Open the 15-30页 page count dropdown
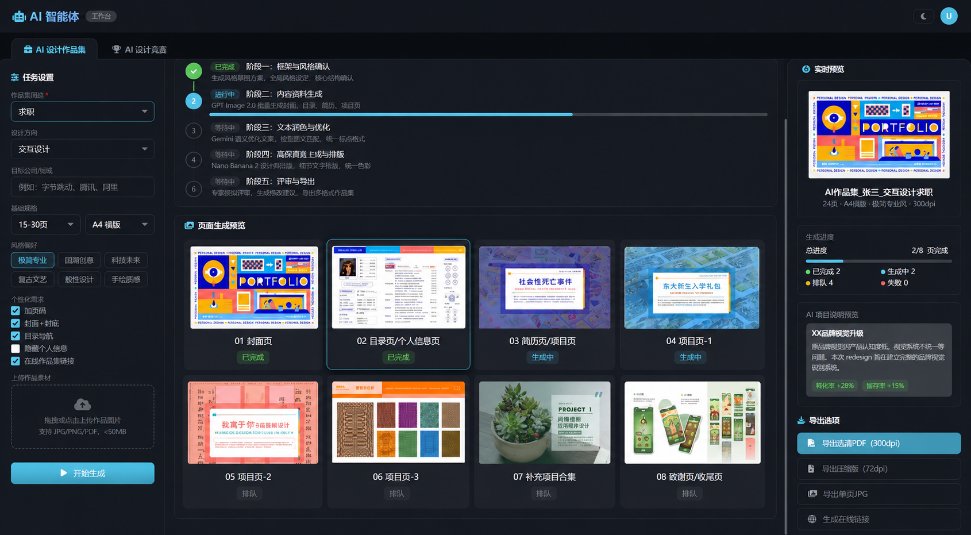971x535 pixels. [x=46, y=224]
